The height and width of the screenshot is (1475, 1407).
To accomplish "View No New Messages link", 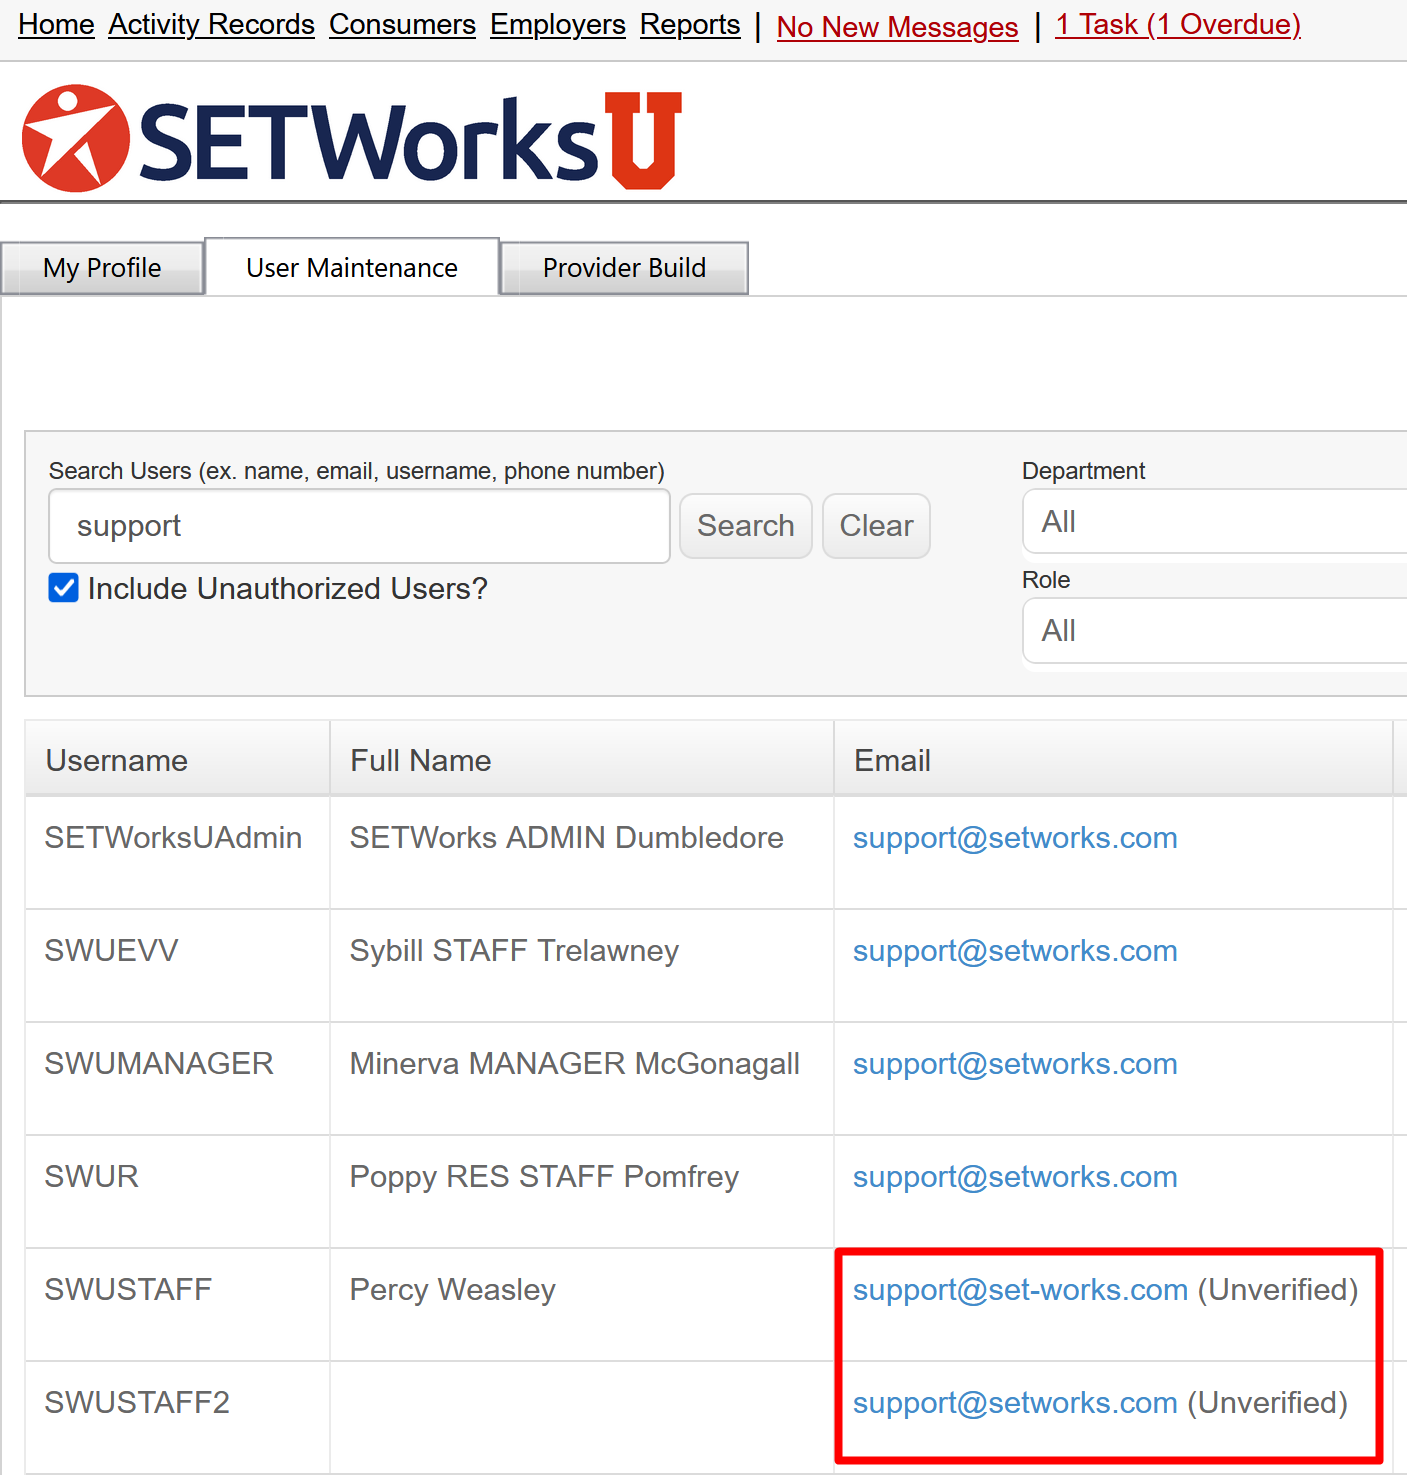I will tap(897, 27).
